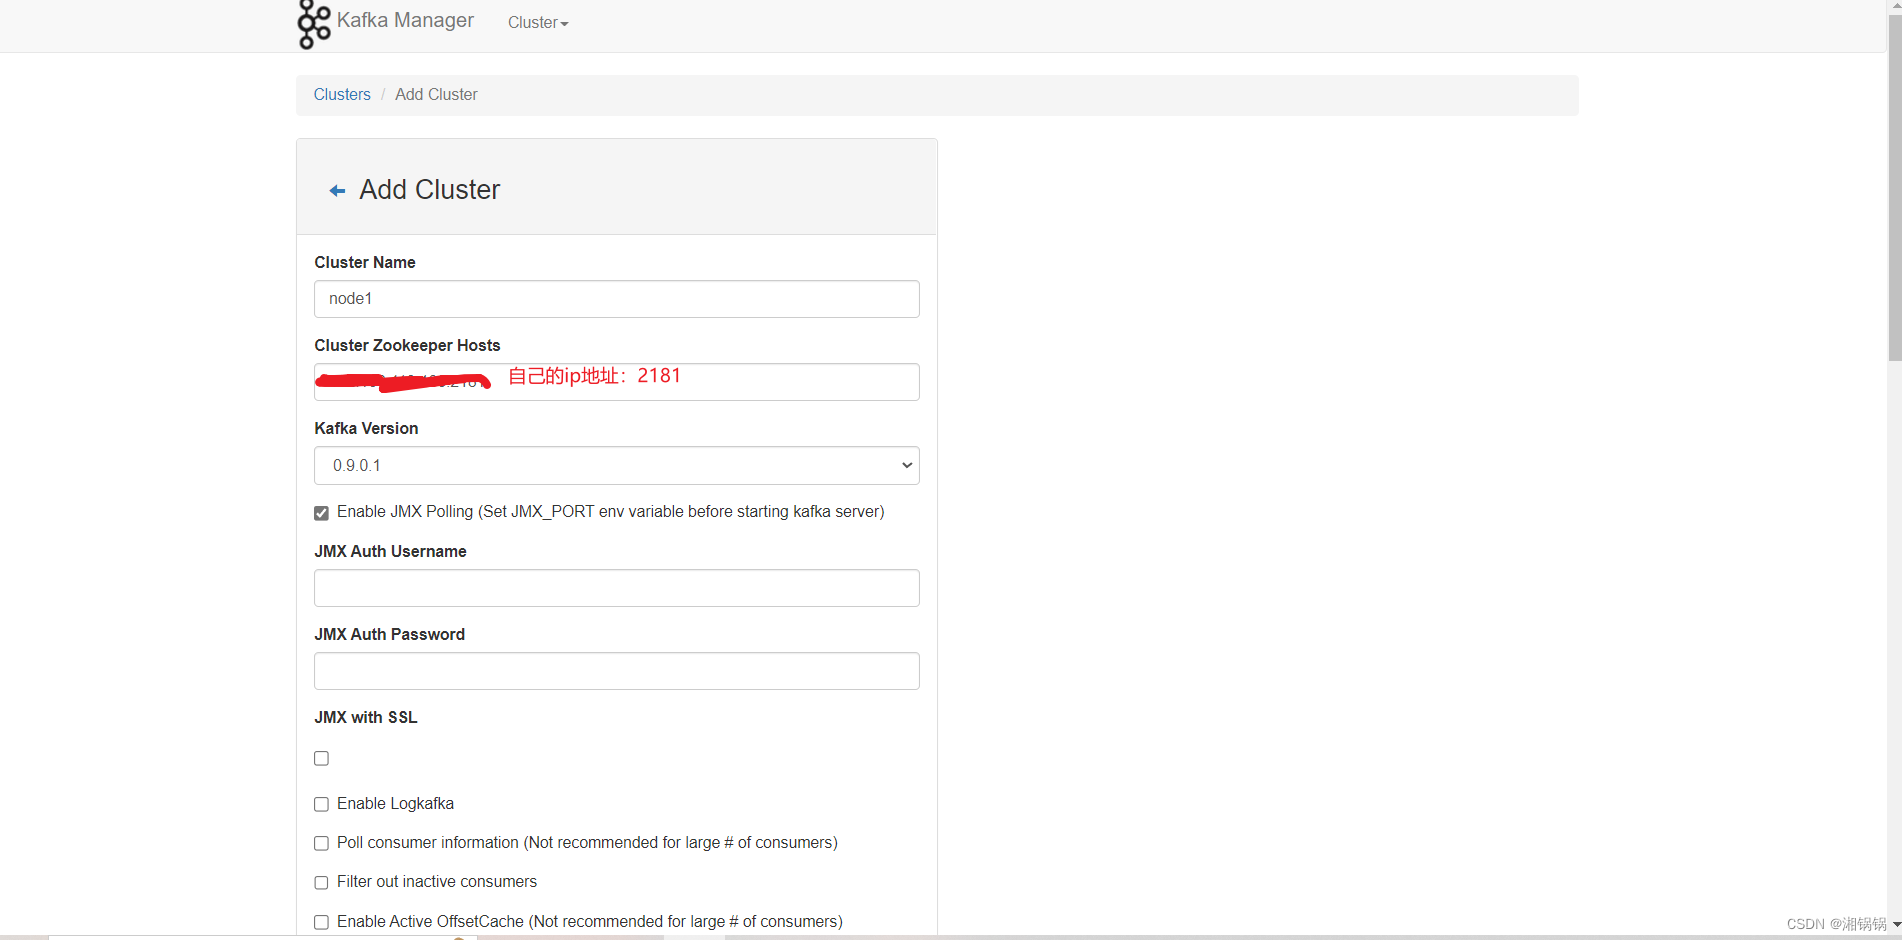Click the Kafka Manager logo icon
Image resolution: width=1902 pixels, height=940 pixels.
tap(314, 24)
